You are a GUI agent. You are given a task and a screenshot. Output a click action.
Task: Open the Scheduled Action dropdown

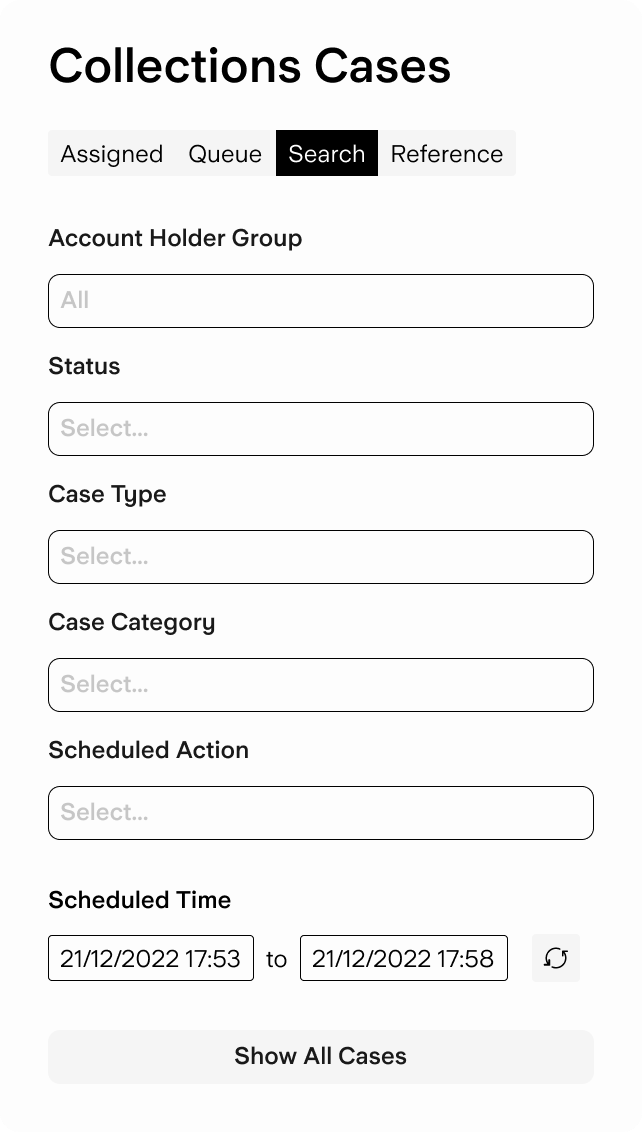320,813
